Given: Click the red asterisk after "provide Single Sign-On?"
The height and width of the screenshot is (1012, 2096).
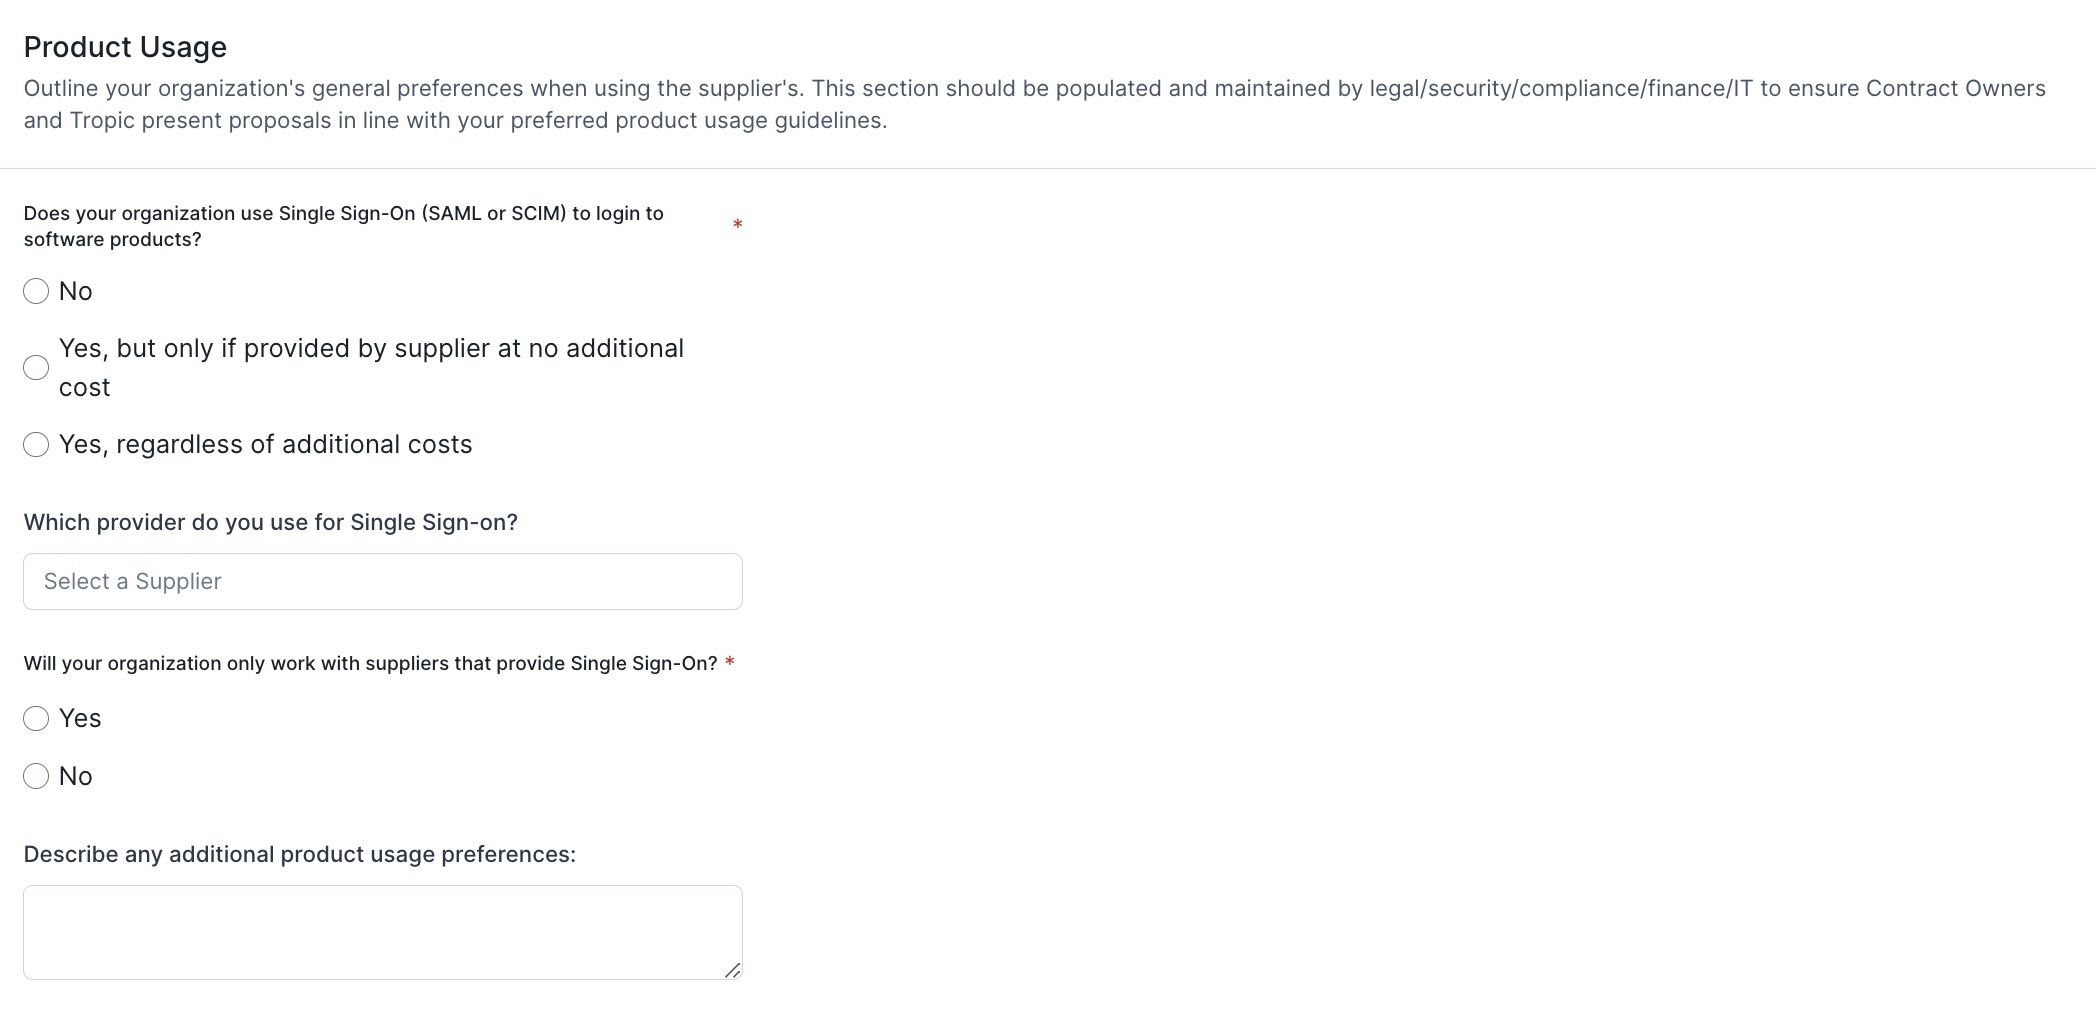Looking at the screenshot, I should tap(730, 663).
